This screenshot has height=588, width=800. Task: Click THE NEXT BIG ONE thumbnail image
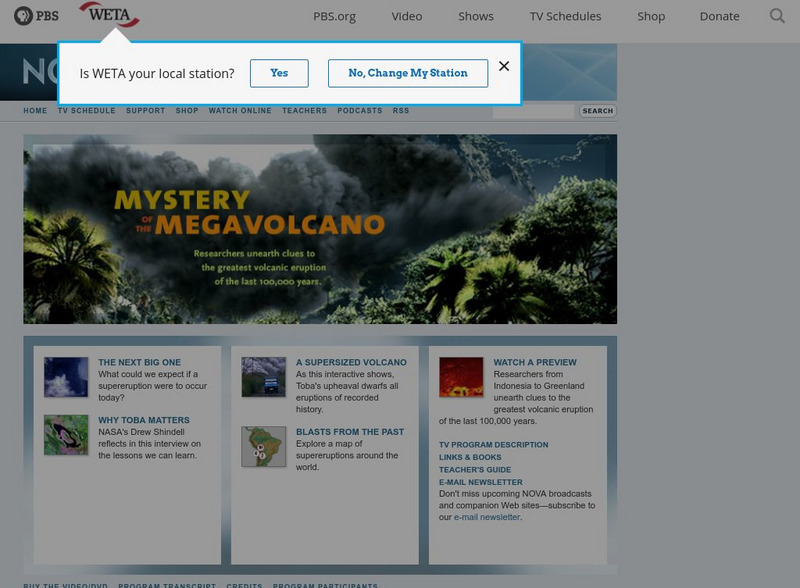[x=67, y=378]
